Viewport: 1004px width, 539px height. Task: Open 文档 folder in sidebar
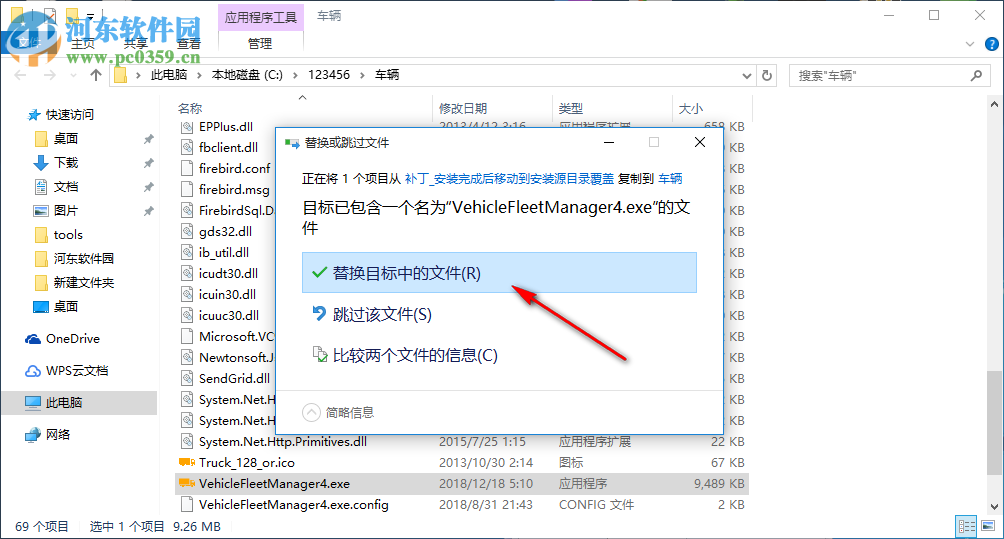65,186
